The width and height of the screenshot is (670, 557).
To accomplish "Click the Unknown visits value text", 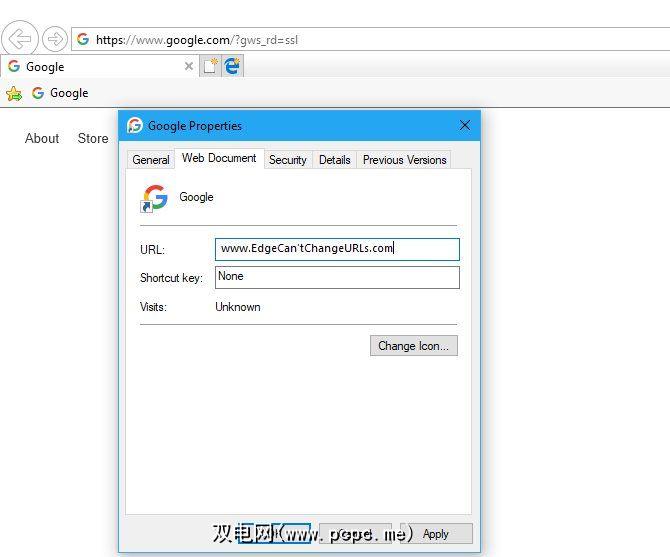I will 238,307.
